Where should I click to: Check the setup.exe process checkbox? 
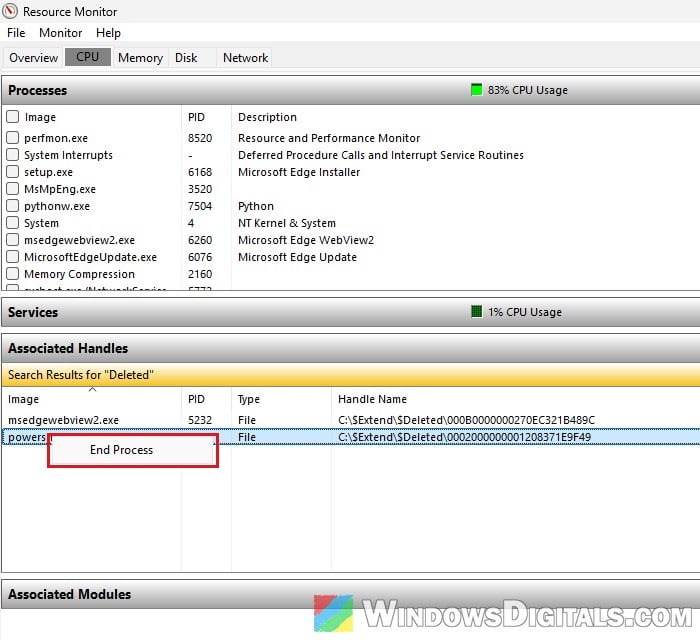click(12, 171)
